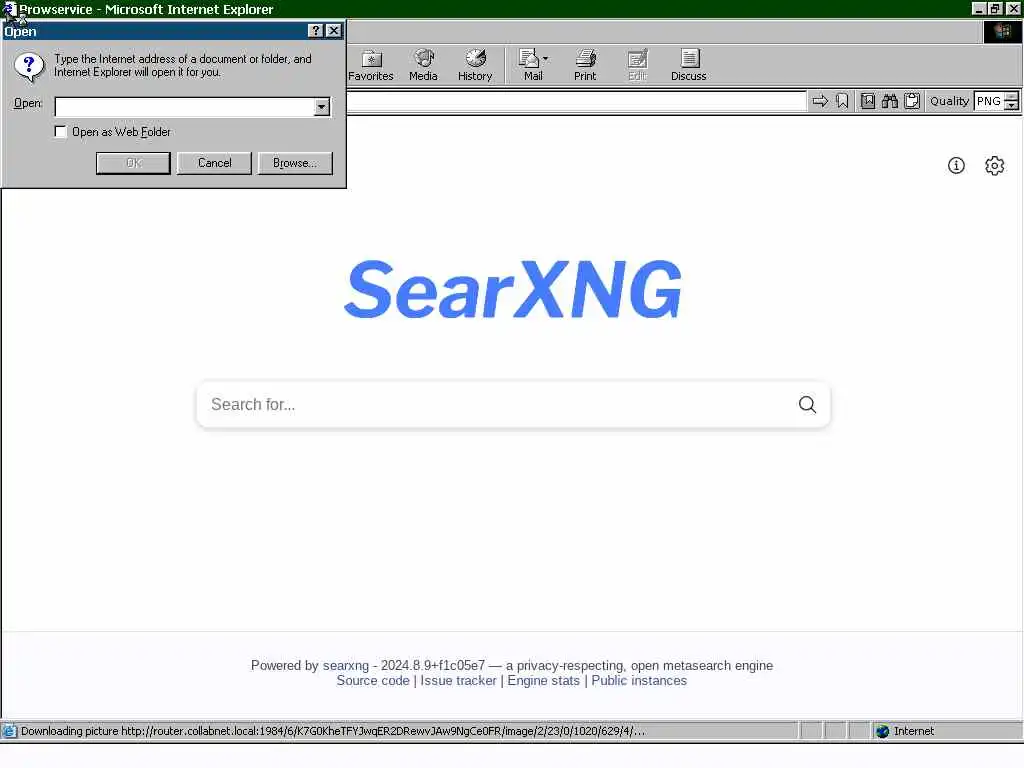Open the Source code link
Viewport: 1024px width, 768px height.
(373, 680)
